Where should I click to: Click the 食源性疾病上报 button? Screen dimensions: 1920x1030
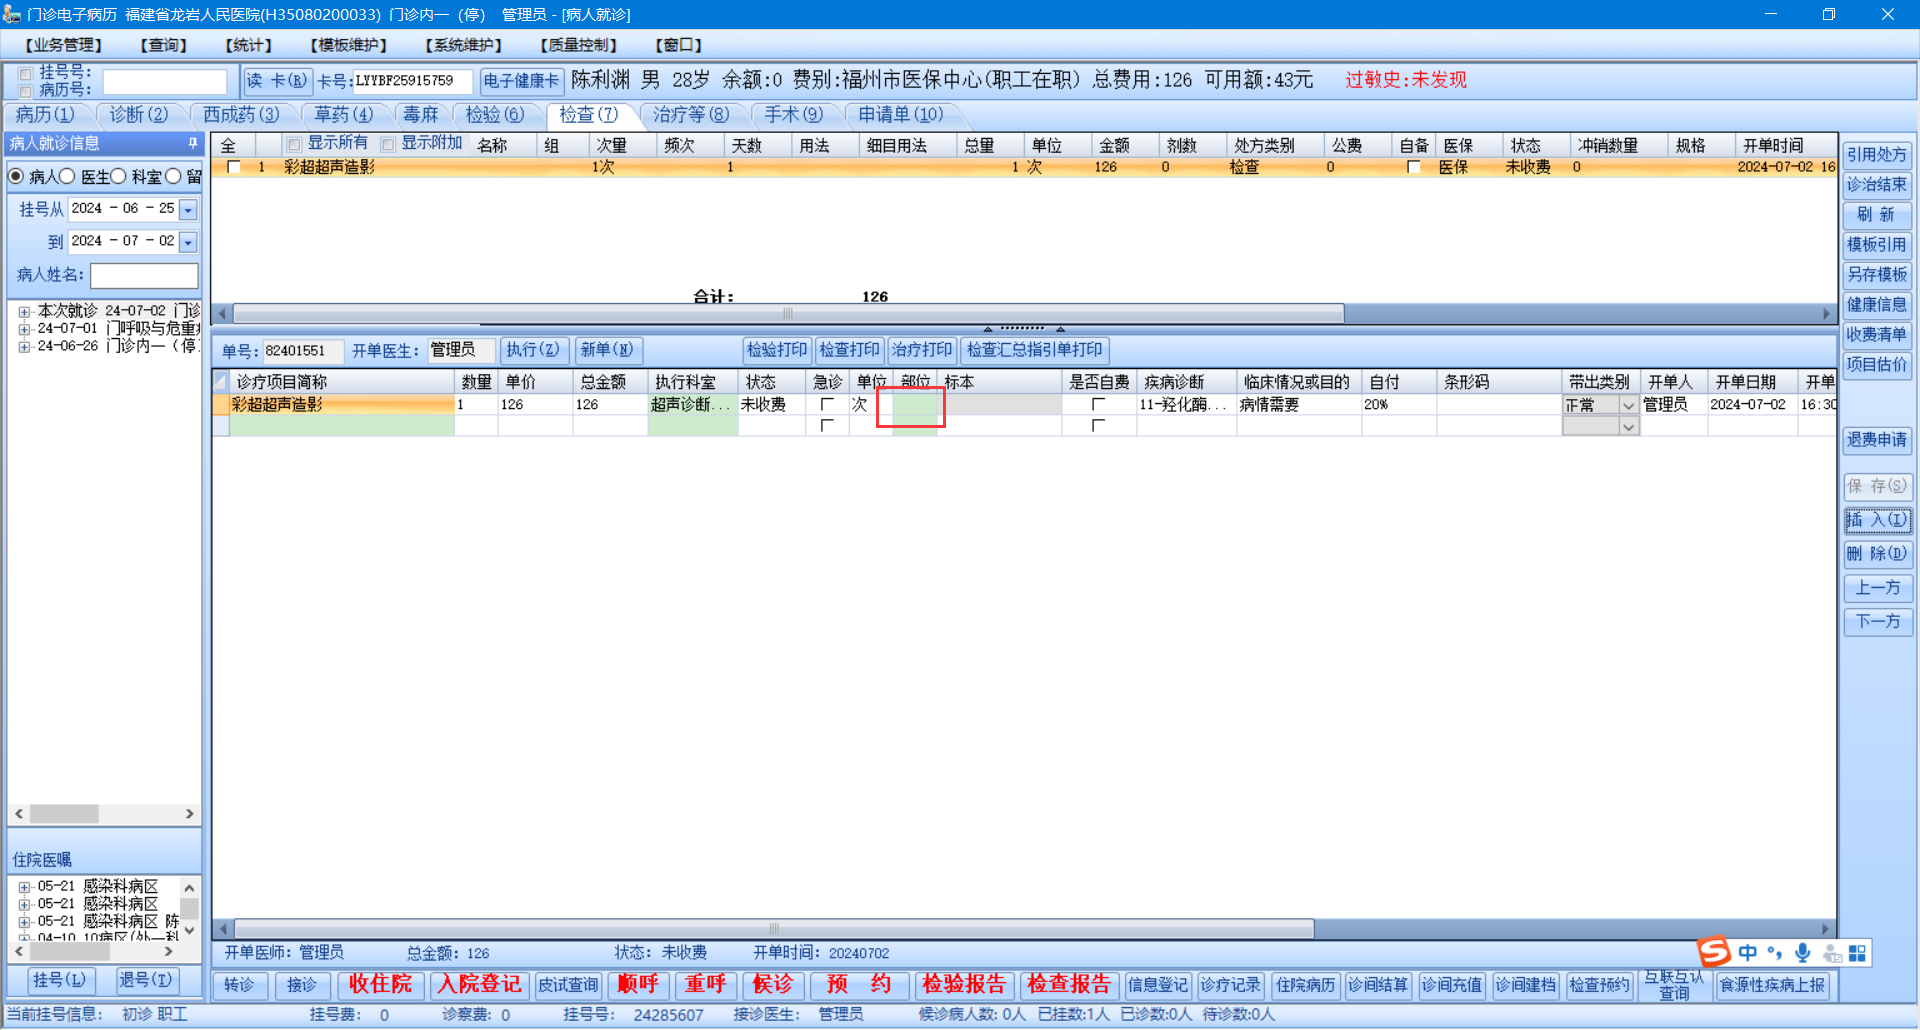[1772, 985]
